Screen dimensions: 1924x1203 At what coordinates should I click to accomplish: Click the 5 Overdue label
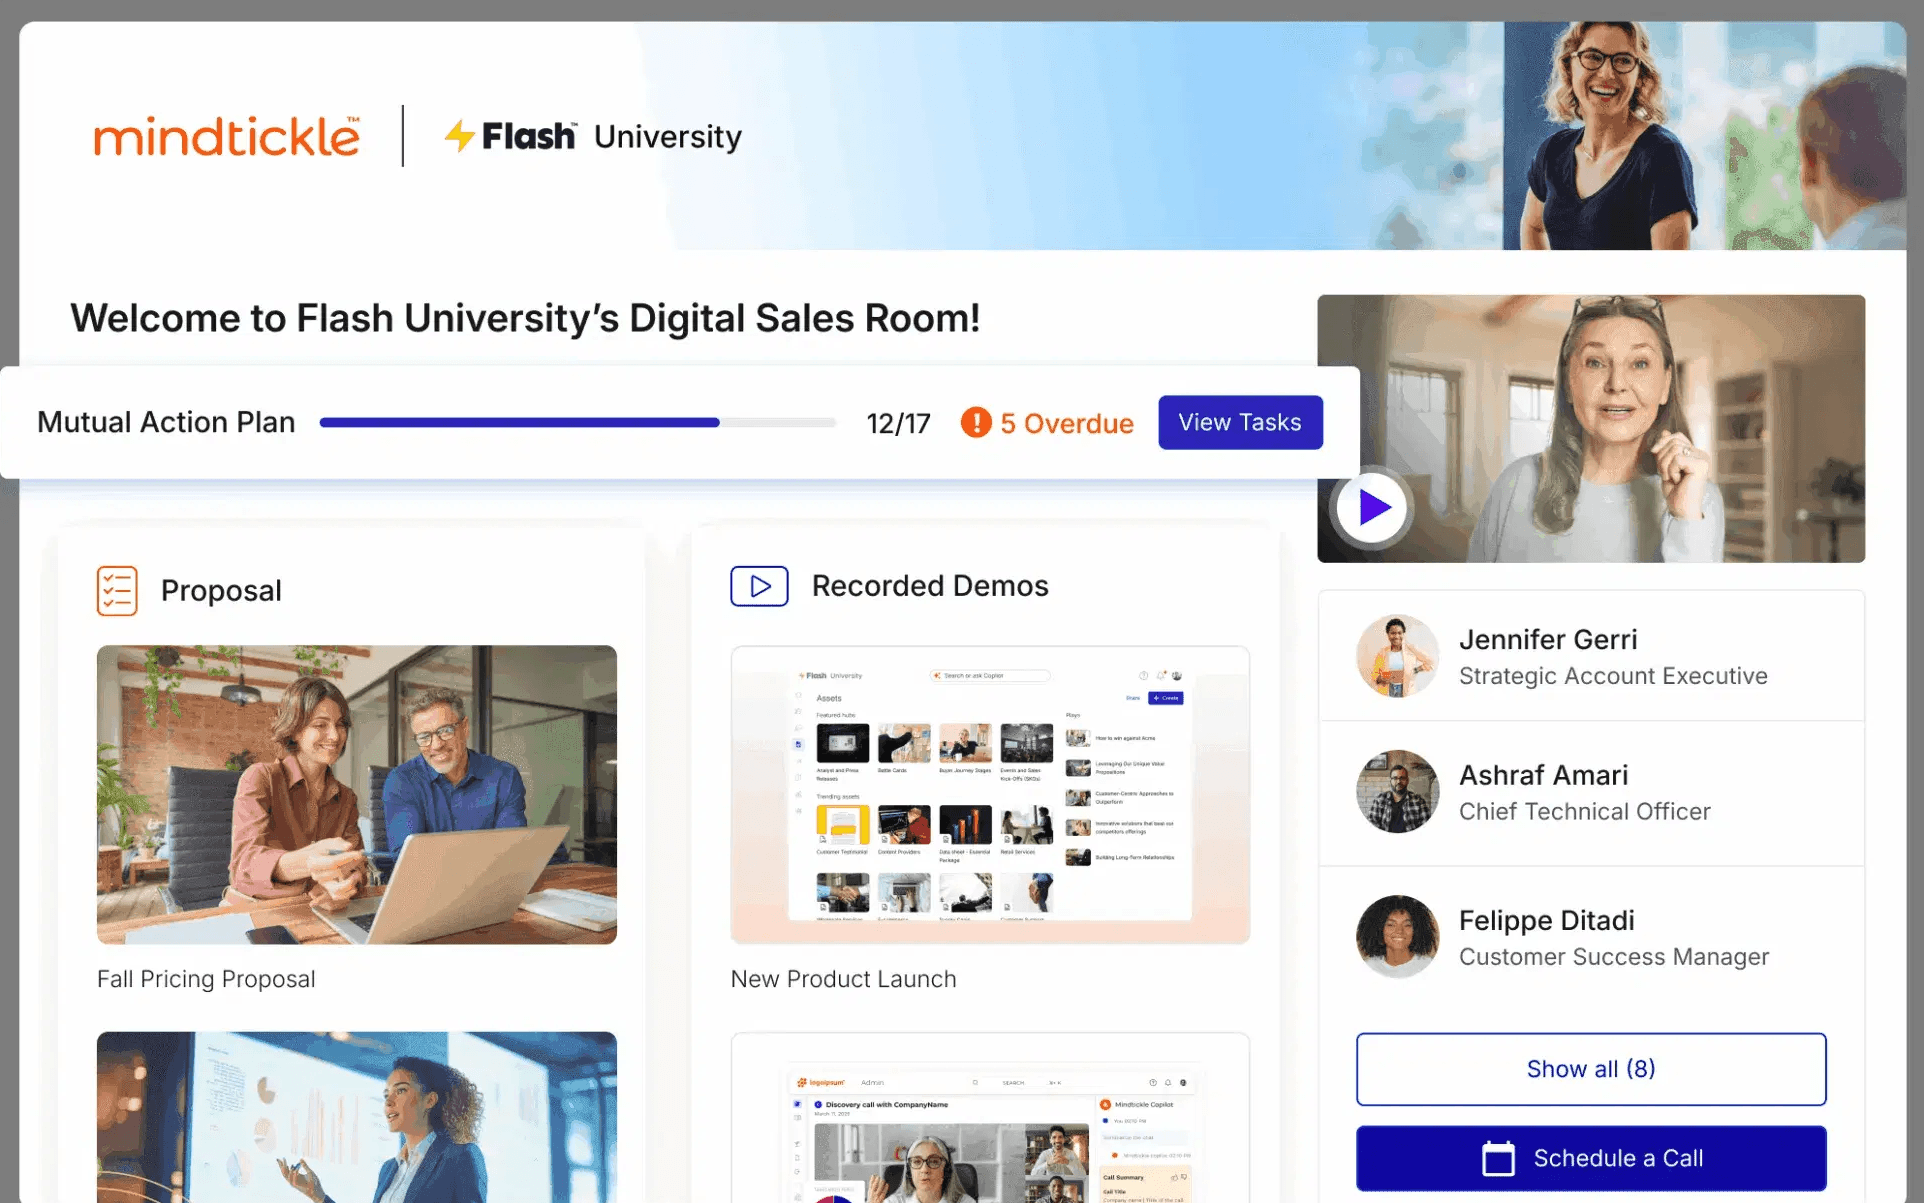coord(1067,423)
